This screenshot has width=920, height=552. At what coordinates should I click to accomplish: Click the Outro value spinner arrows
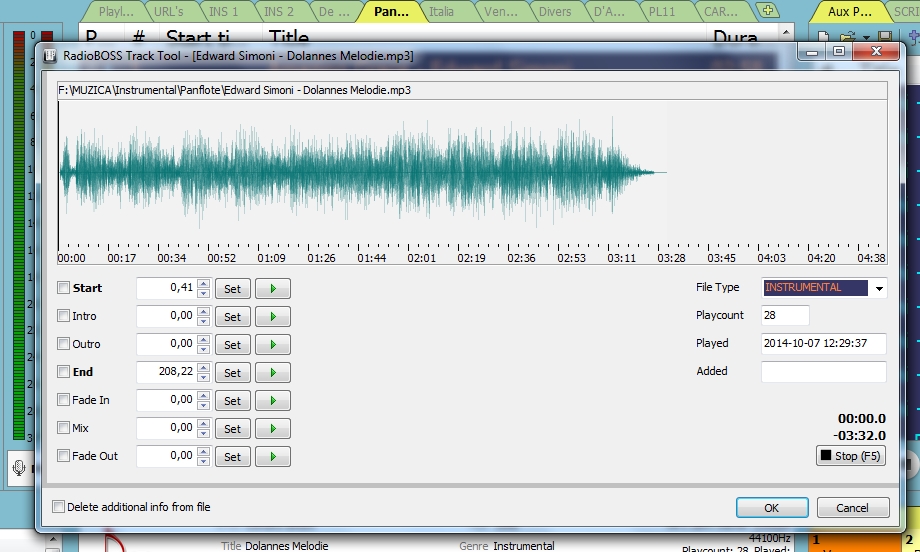(204, 344)
